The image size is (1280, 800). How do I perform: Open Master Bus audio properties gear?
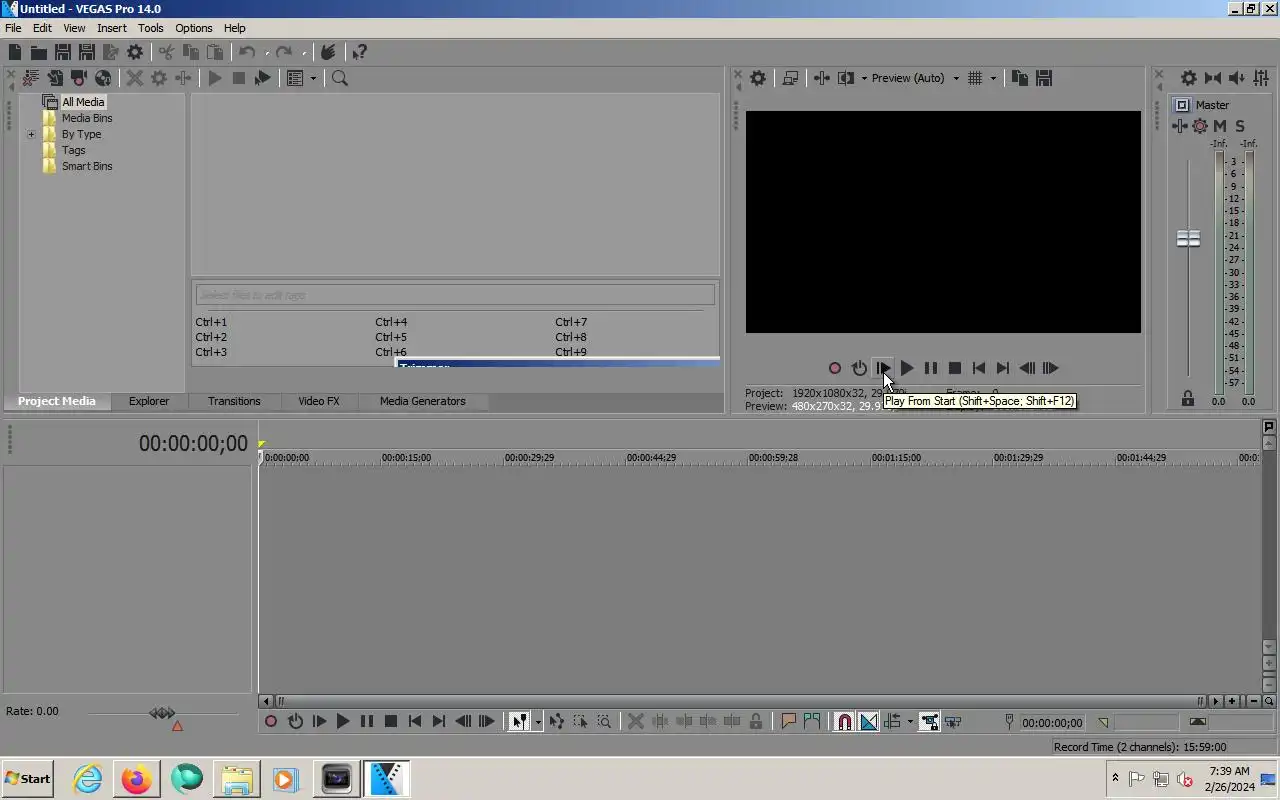coord(1188,78)
